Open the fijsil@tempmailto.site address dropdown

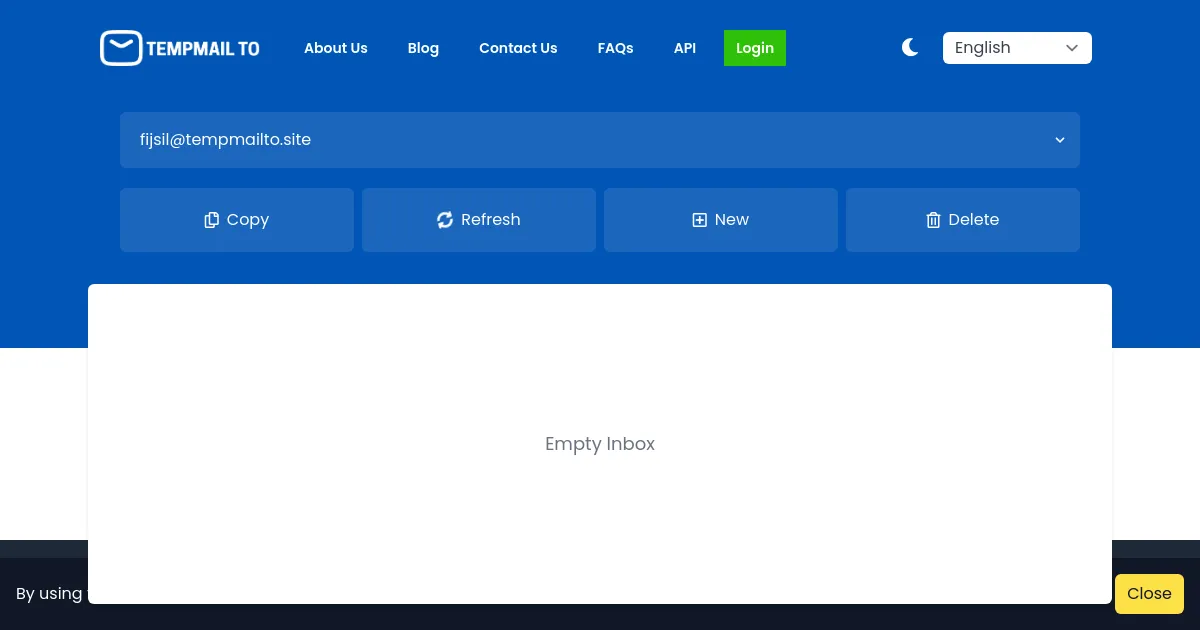click(600, 140)
